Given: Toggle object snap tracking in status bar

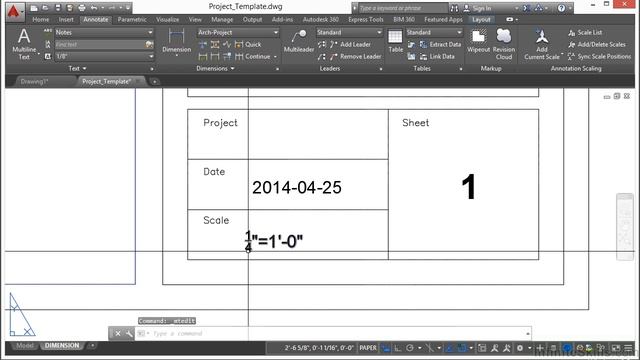Looking at the screenshot, I should pyautogui.click(x=449, y=348).
